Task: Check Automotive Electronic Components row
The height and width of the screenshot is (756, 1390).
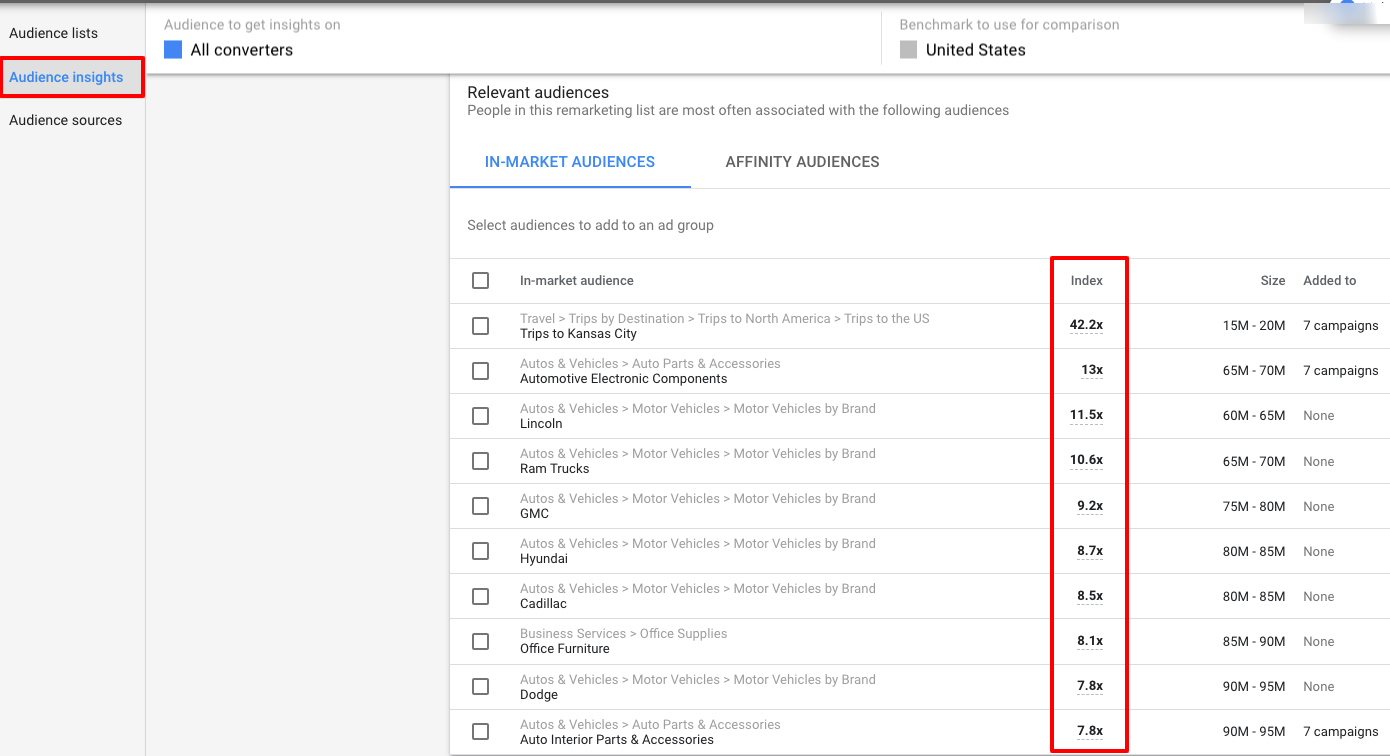Action: pos(481,371)
